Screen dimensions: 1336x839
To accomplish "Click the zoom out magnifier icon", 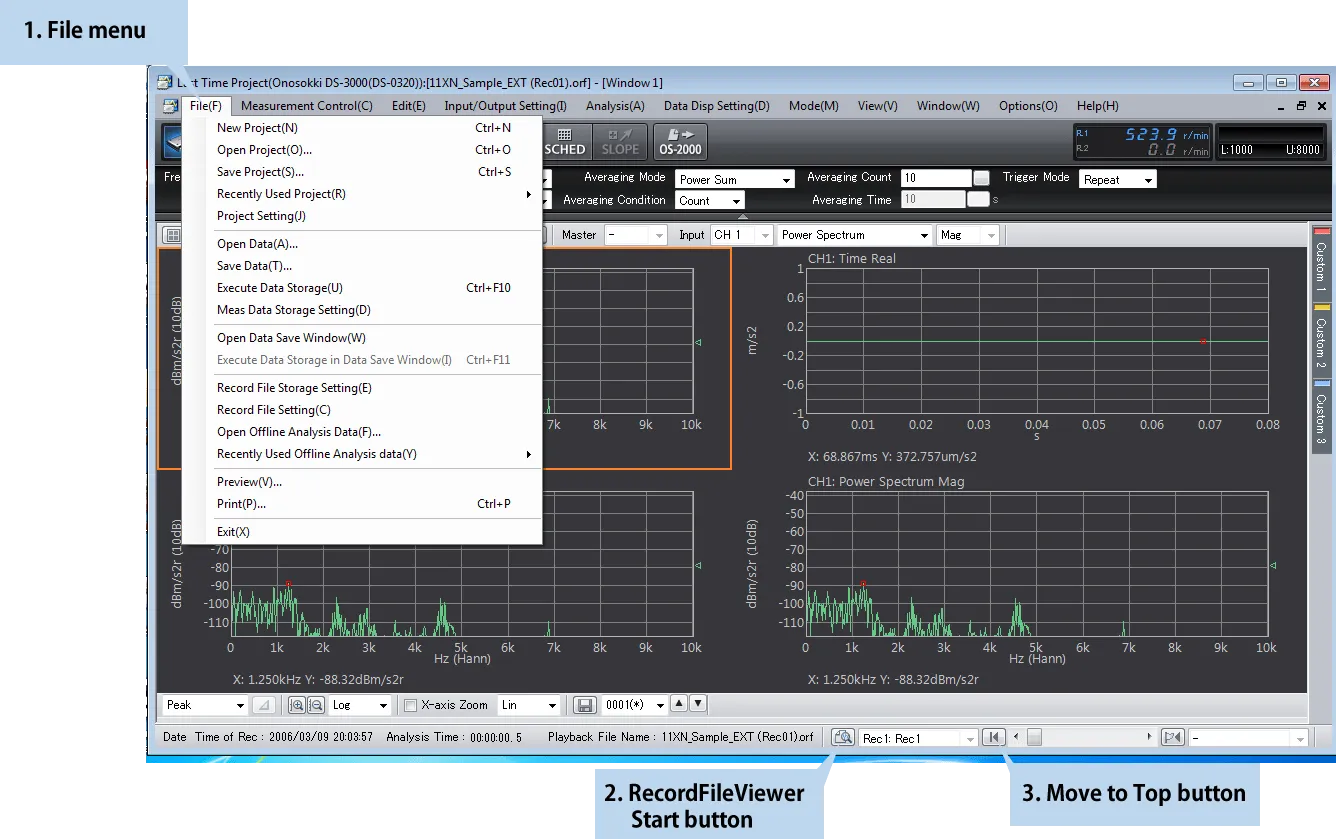I will [315, 705].
